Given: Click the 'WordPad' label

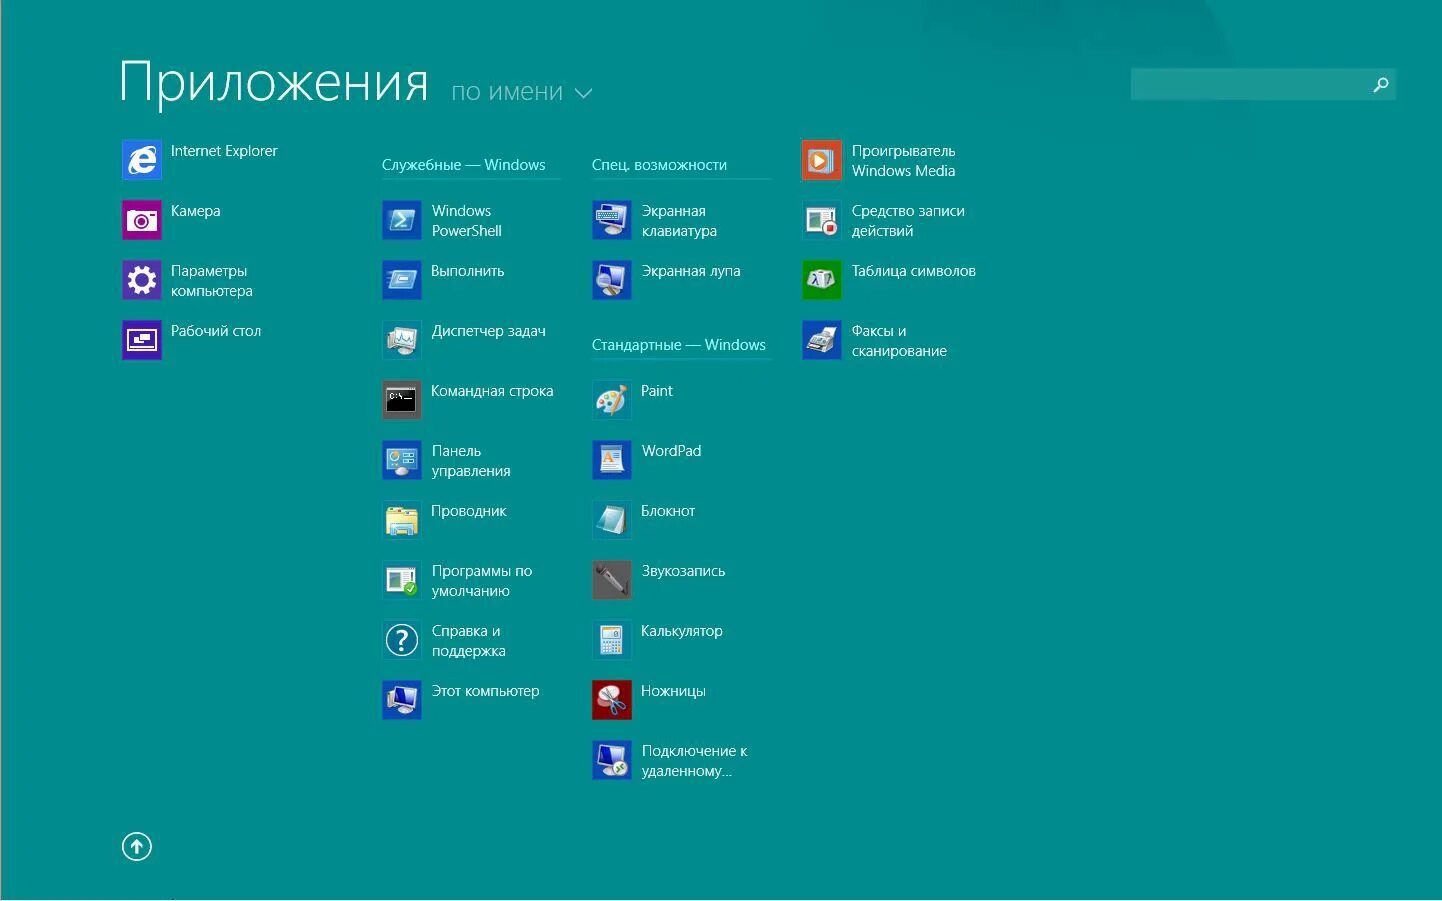Looking at the screenshot, I should click(672, 451).
